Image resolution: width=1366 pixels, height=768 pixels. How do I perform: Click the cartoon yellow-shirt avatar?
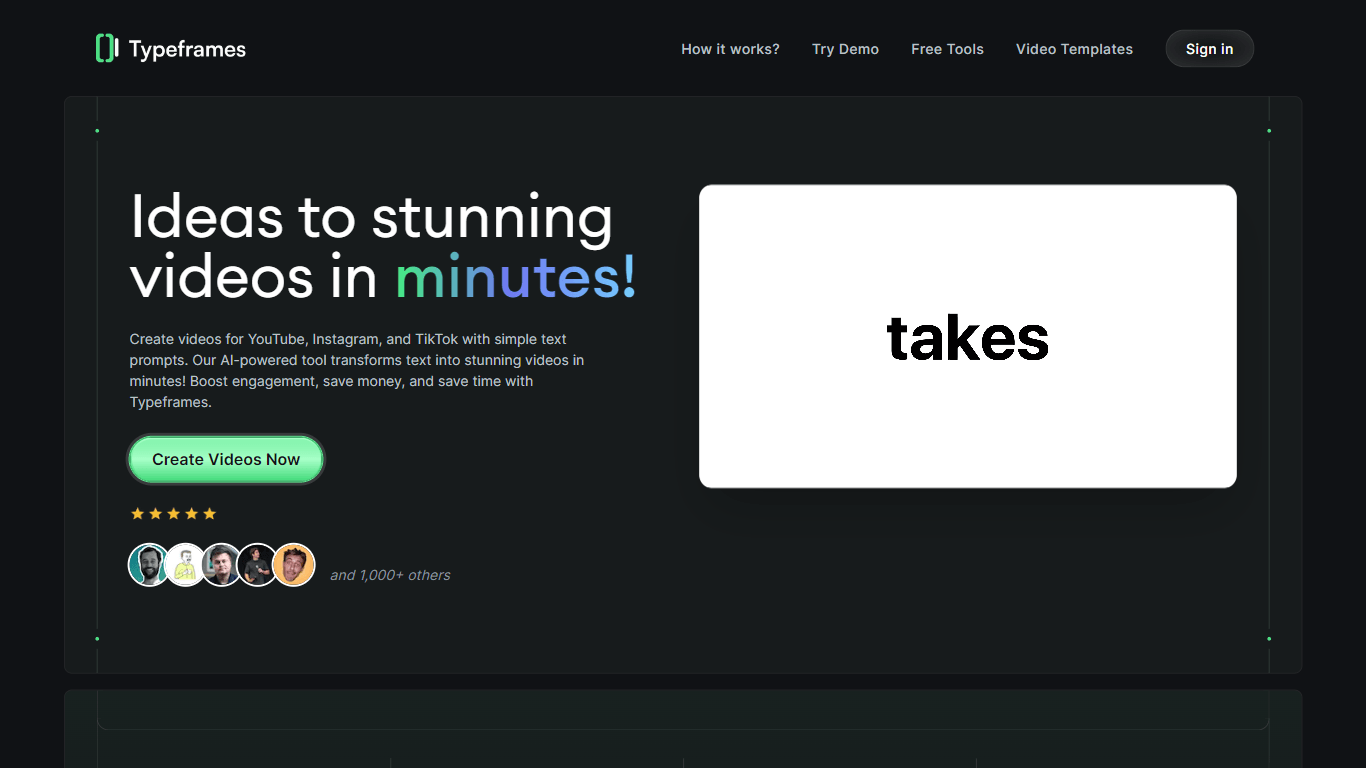[x=186, y=565]
